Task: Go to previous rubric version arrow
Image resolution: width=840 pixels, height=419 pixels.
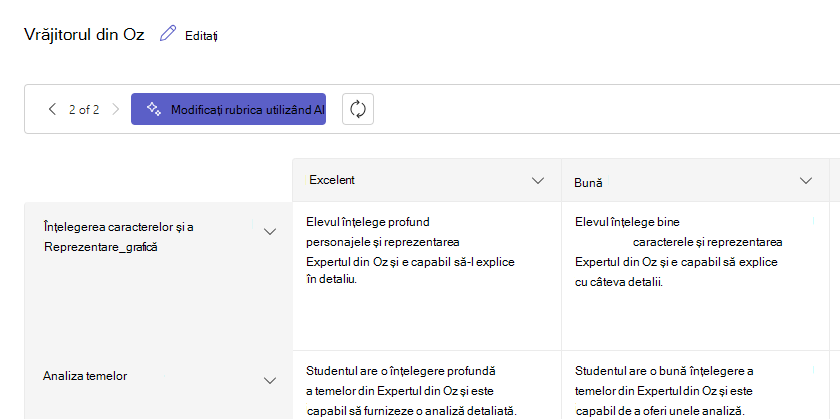Action: (52, 109)
